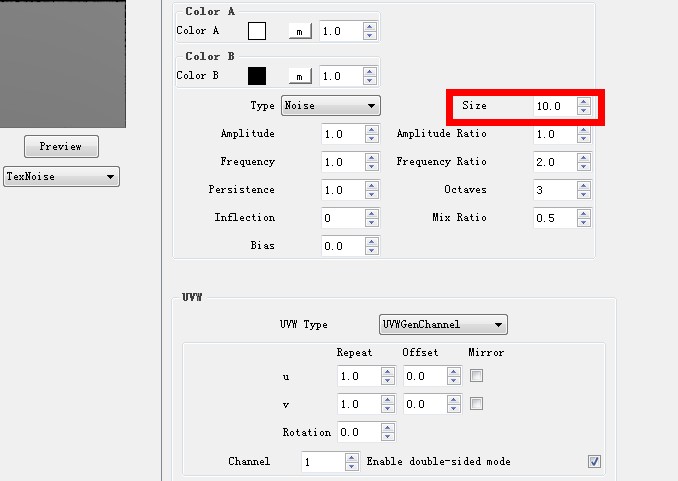The width and height of the screenshot is (678, 481).
Task: Open the TexNoise dropdown
Action: pyautogui.click(x=61, y=176)
